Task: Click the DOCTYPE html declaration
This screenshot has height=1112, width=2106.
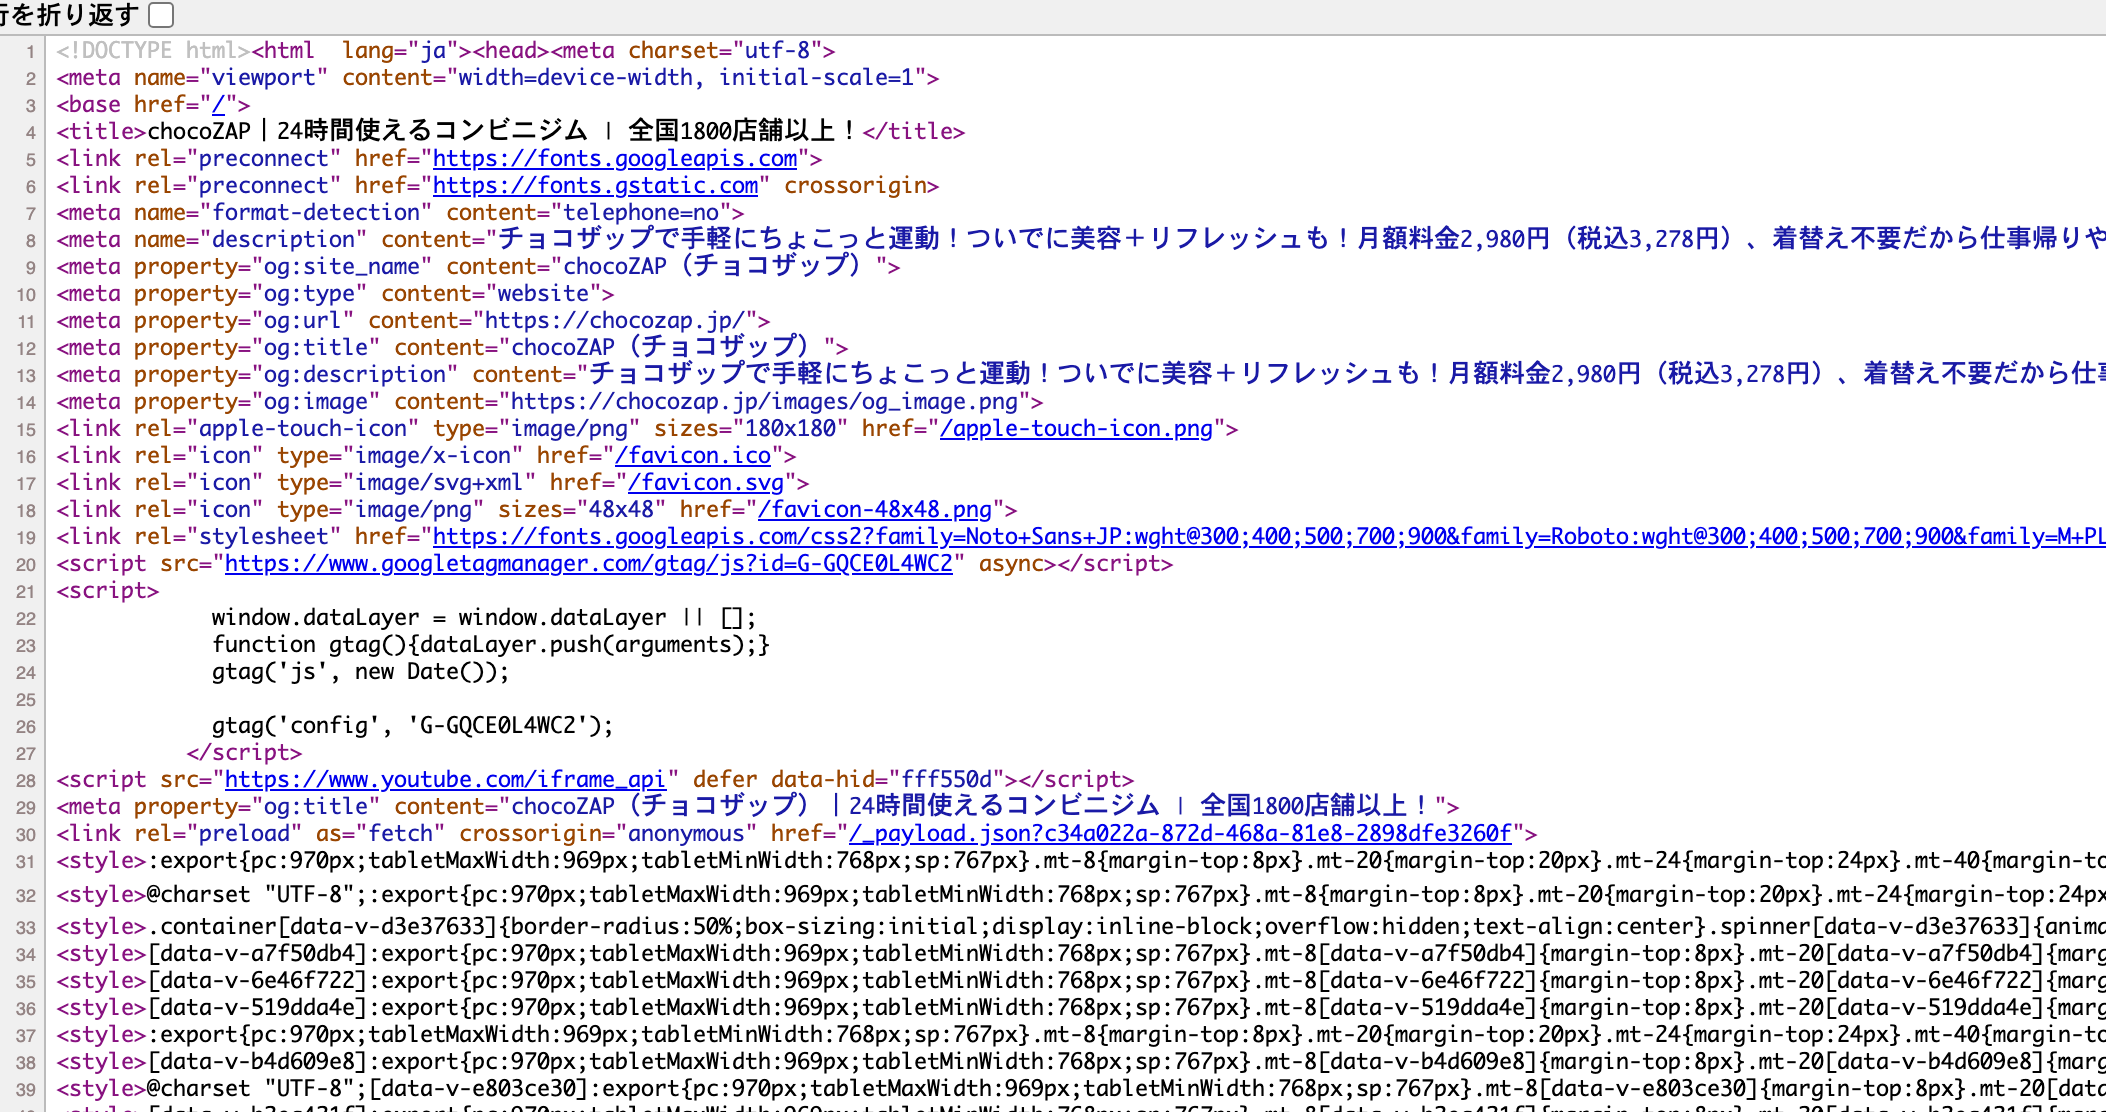Action: click(150, 49)
